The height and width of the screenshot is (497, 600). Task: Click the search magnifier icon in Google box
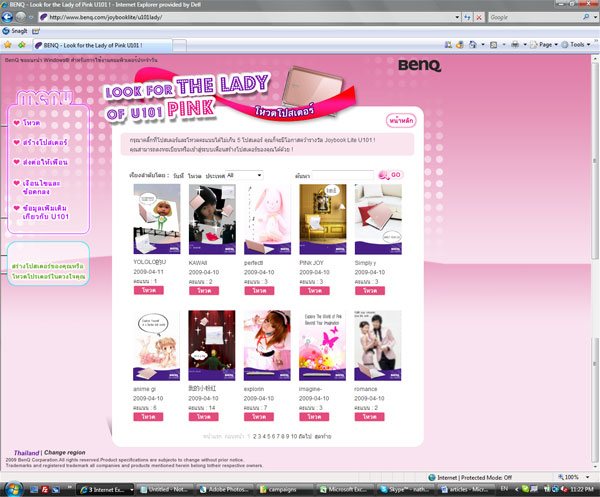tap(586, 17)
